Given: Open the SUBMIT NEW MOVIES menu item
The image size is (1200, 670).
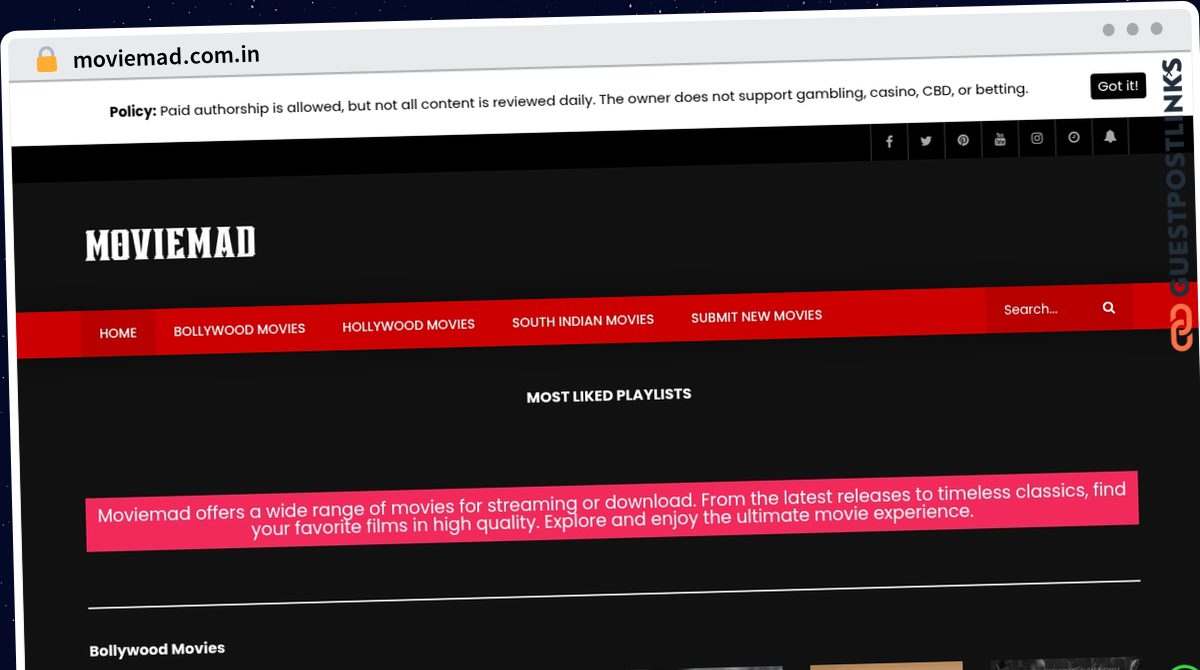Looking at the screenshot, I should click(756, 316).
